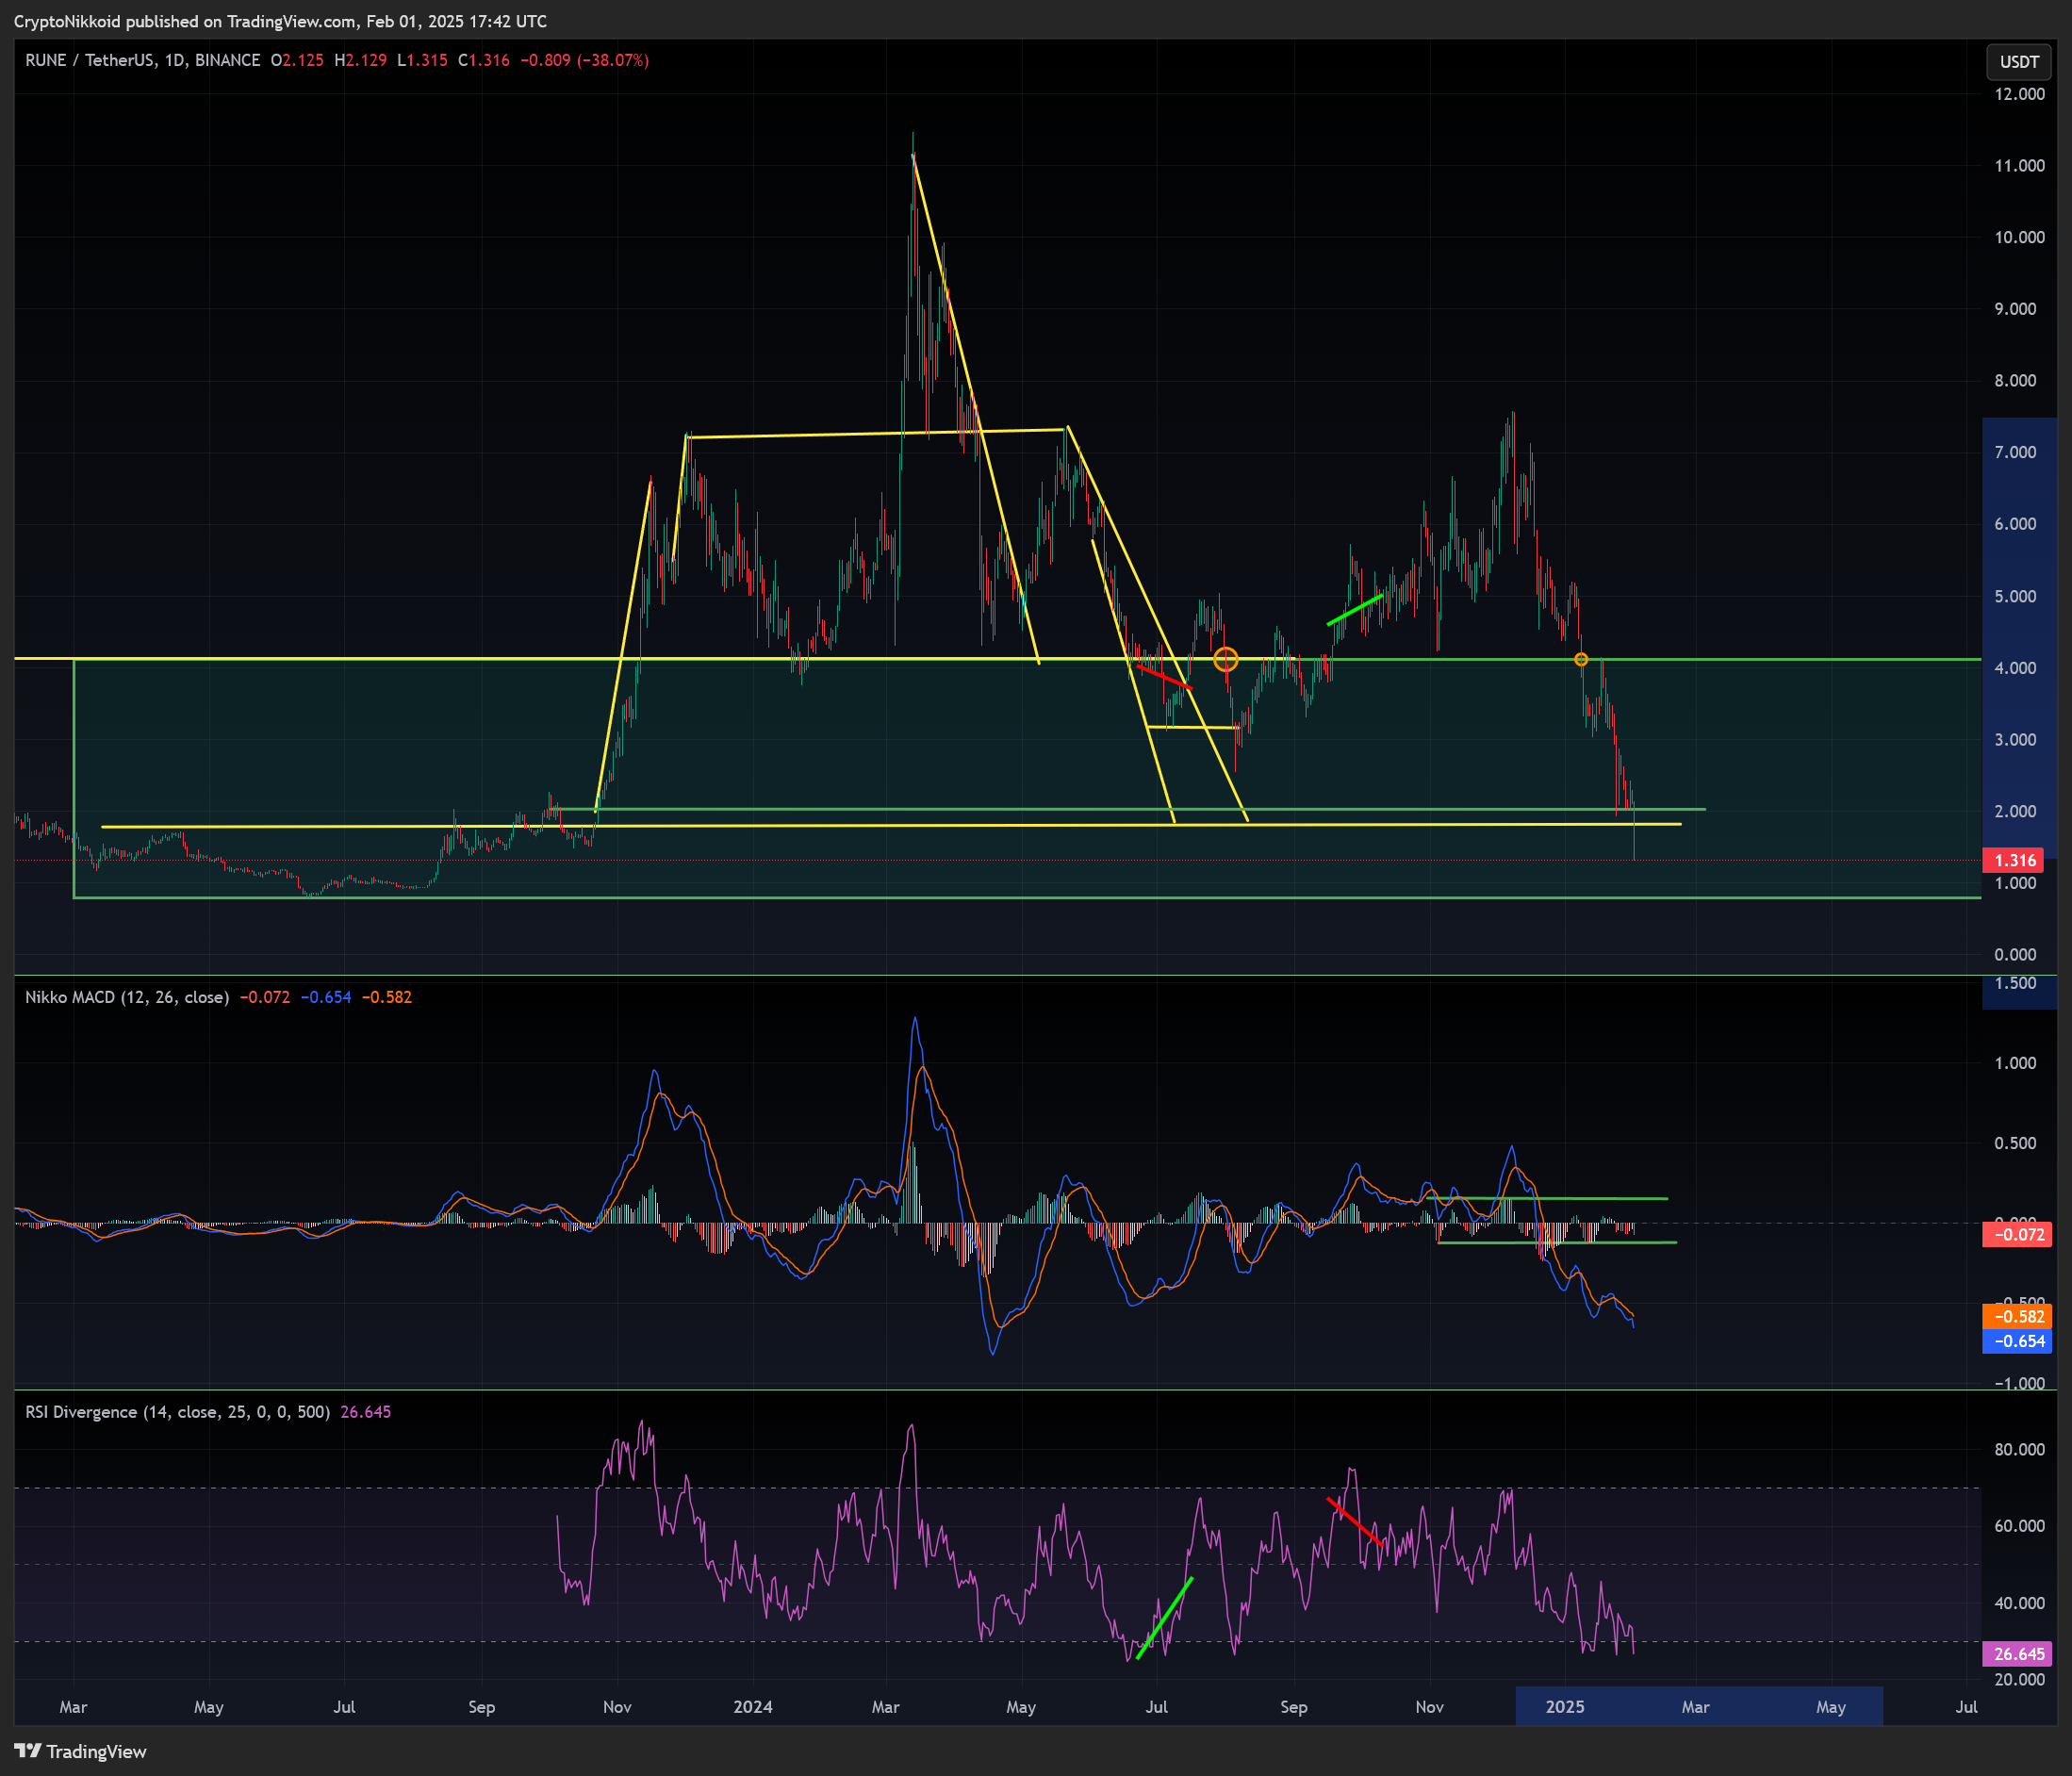Viewport: 2072px width, 1776px height.
Task: Click the highlighted 2025 label on time axis
Action: click(1565, 1707)
